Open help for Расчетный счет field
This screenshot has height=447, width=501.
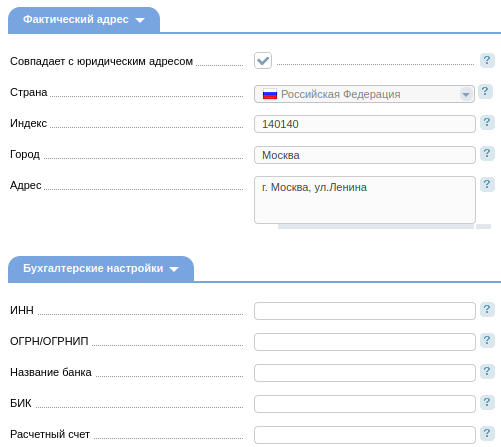pyautogui.click(x=487, y=433)
